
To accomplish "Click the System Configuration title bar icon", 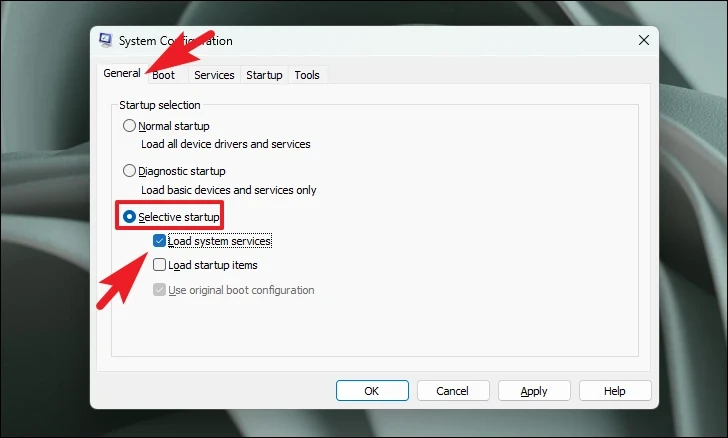I will (x=105, y=40).
